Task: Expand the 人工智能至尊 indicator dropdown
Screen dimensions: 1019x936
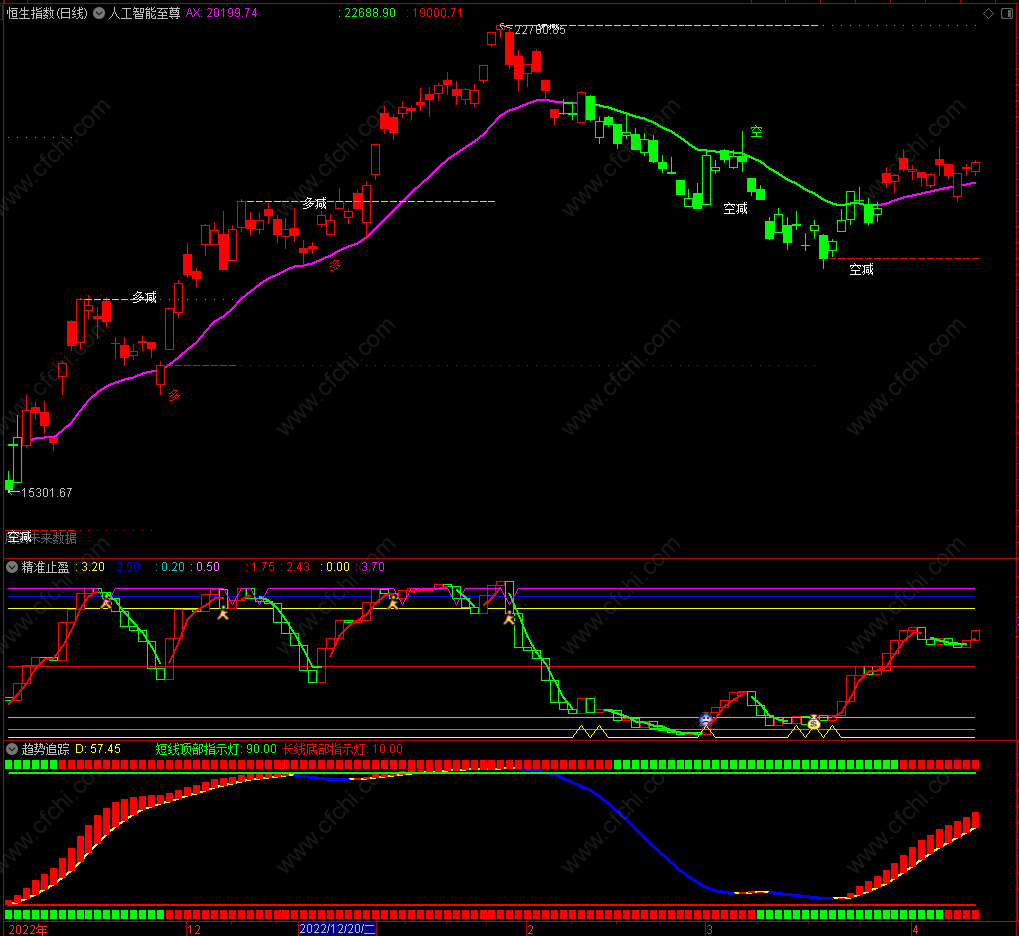Action: tap(98, 13)
